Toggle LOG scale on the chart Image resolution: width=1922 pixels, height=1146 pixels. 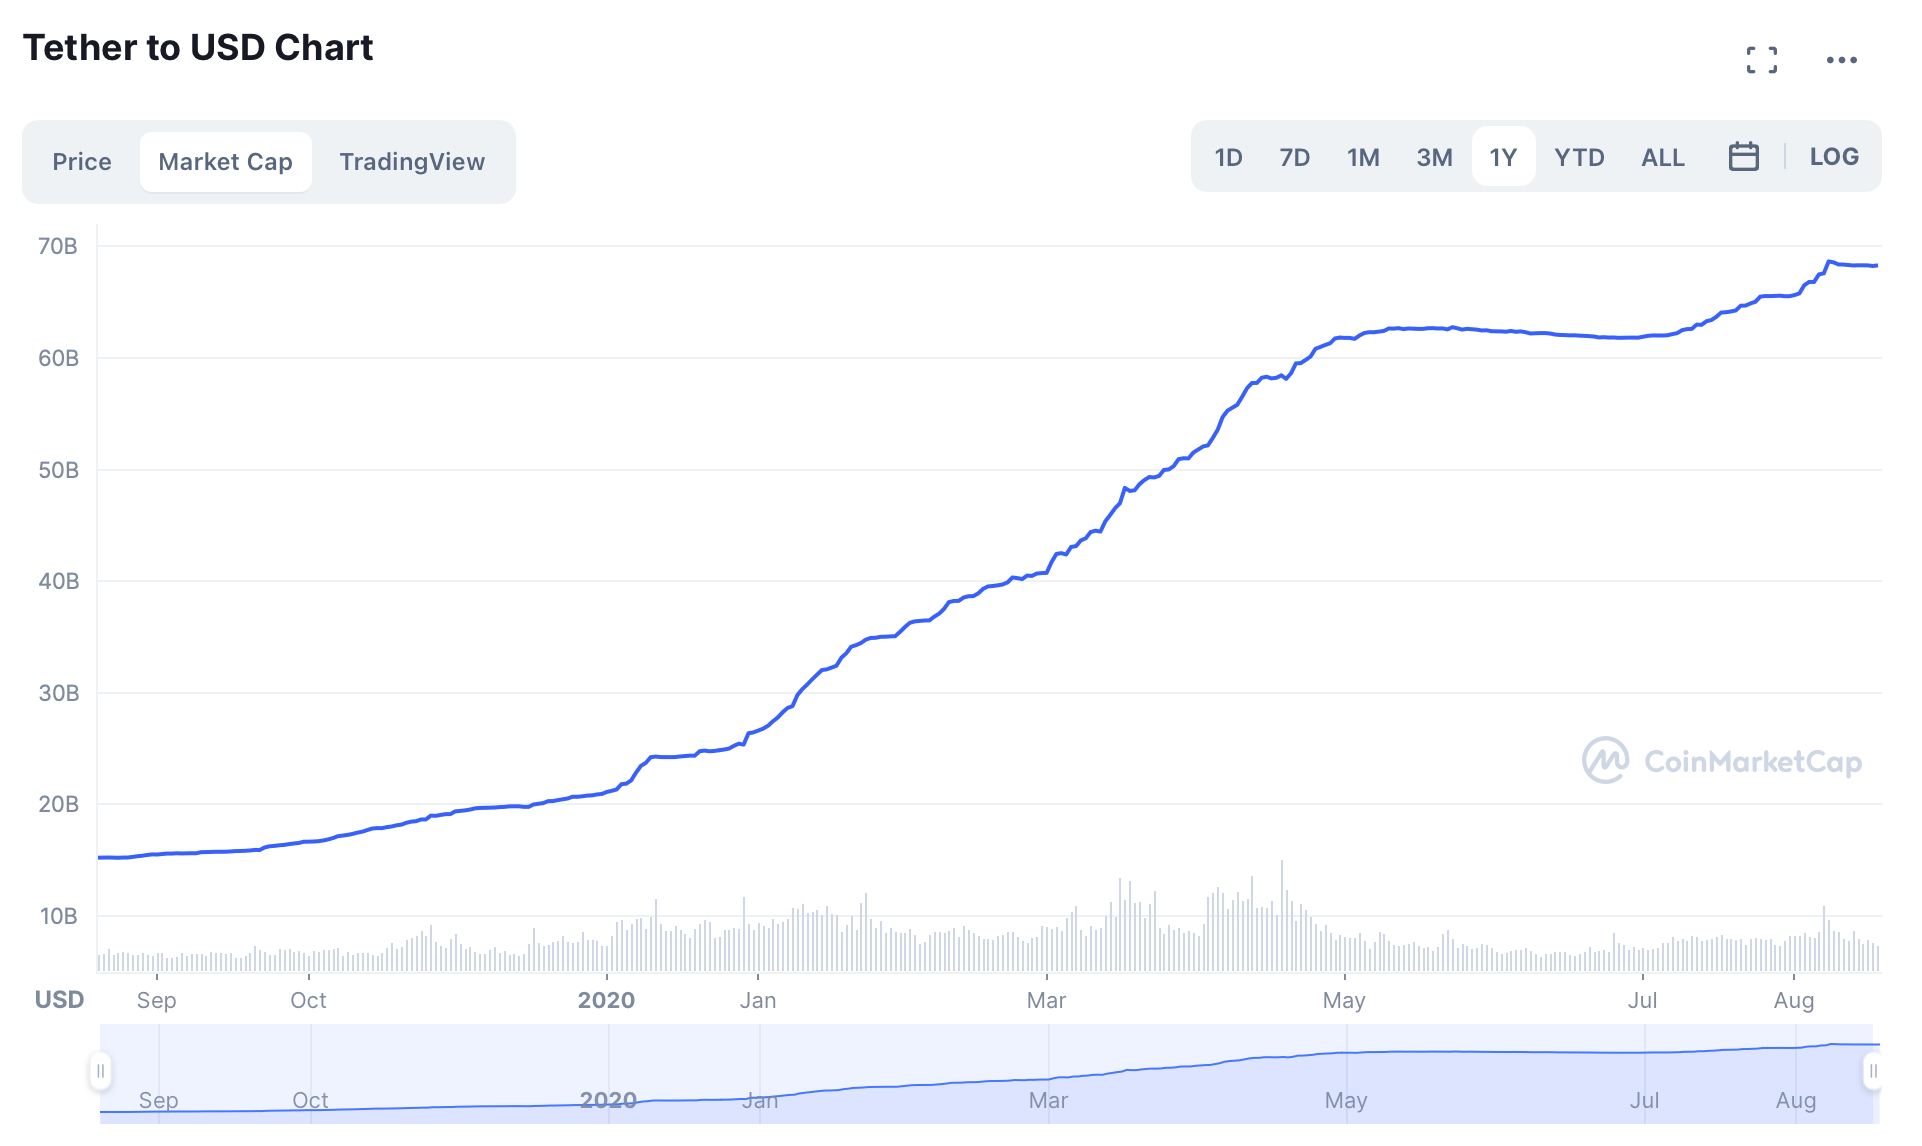coord(1834,157)
